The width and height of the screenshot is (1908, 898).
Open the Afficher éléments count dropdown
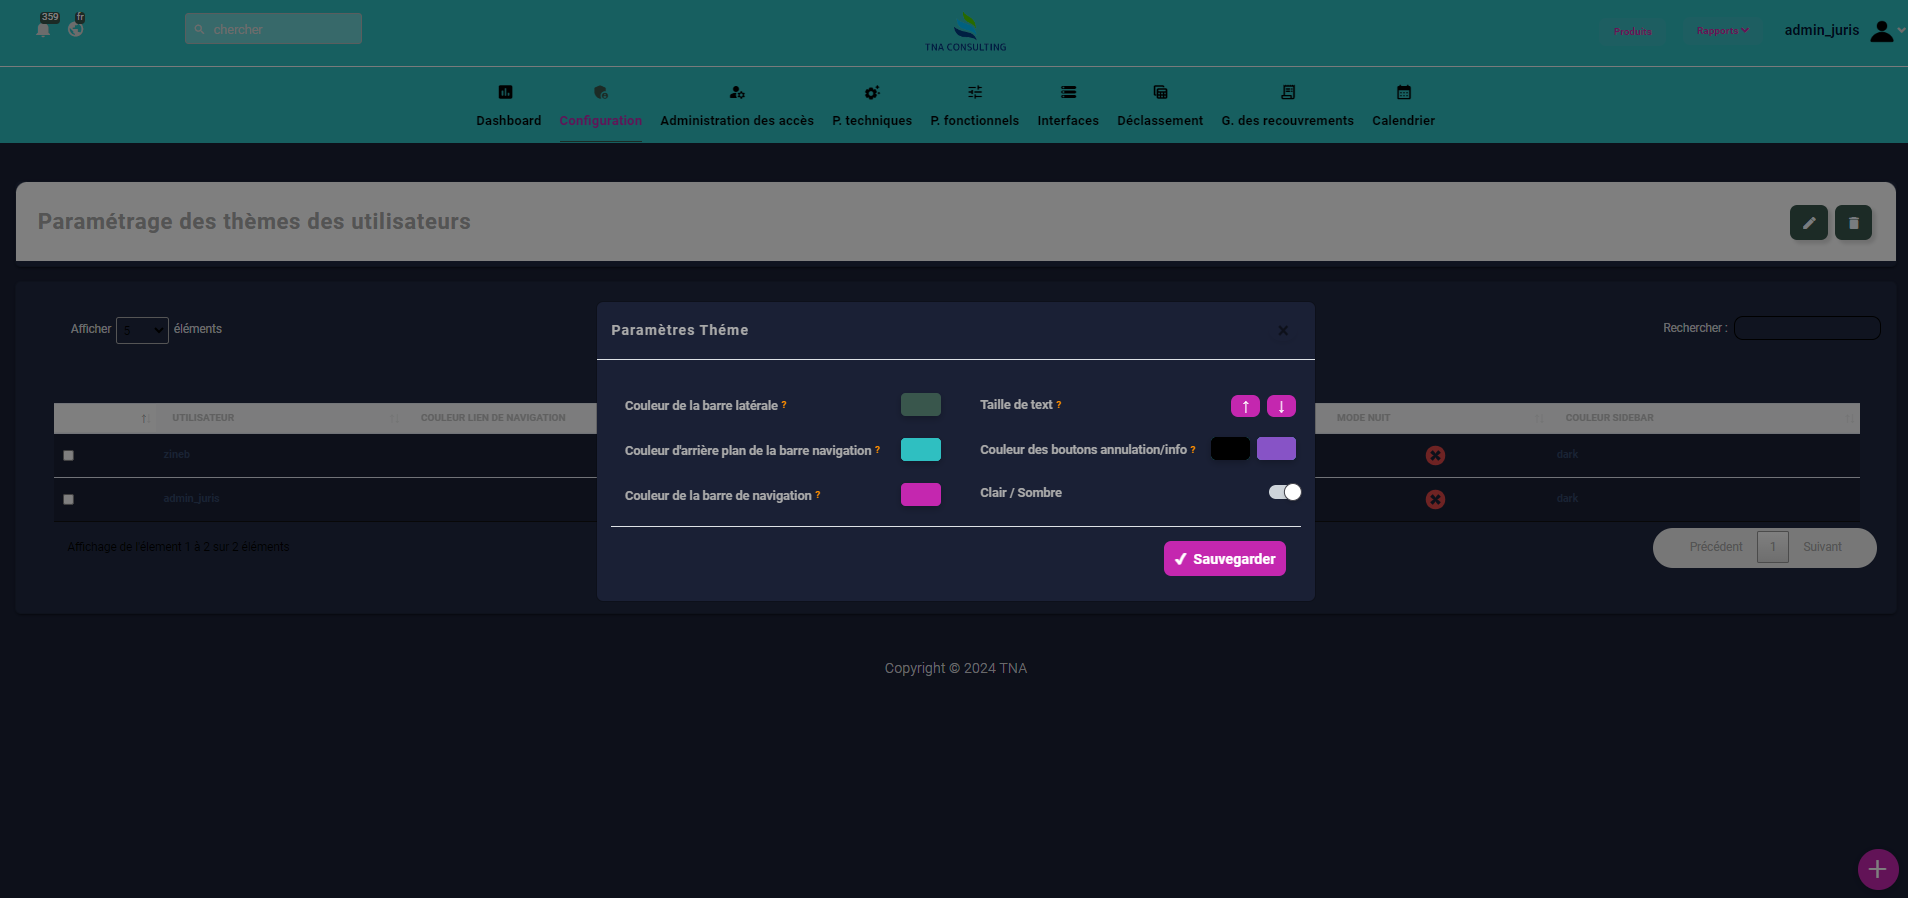(x=142, y=330)
